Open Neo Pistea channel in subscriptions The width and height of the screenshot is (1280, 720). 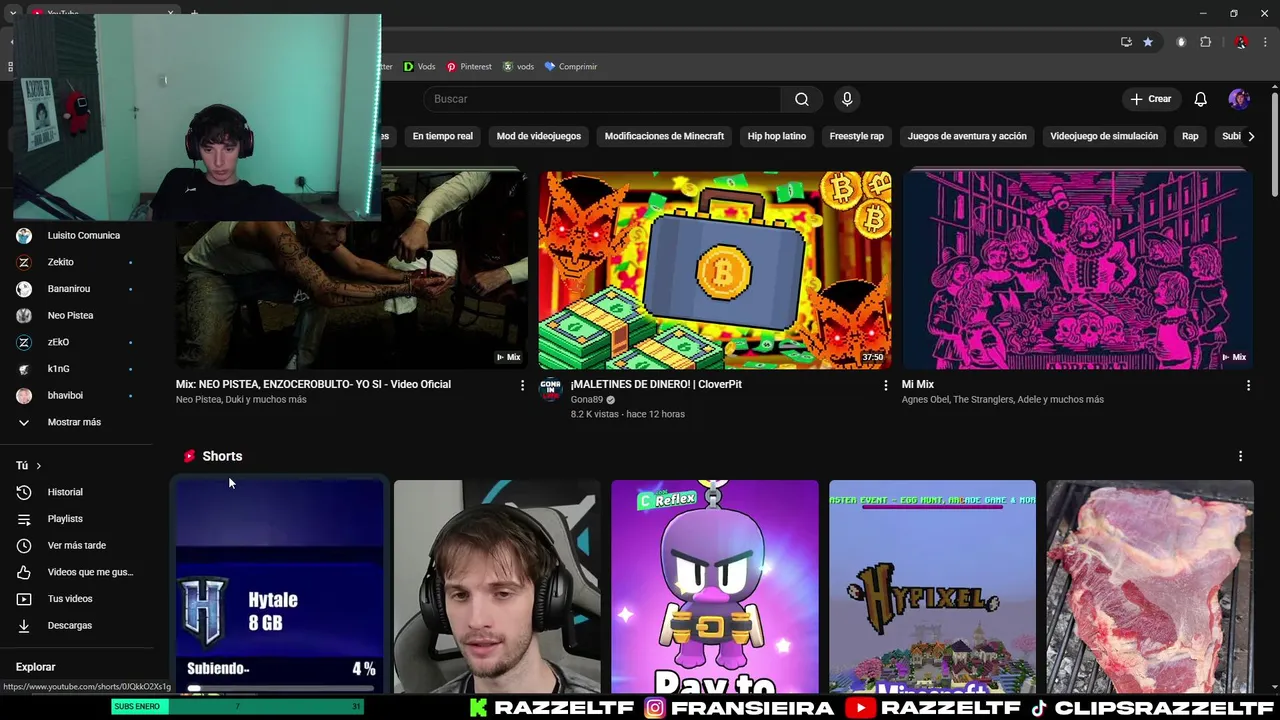click(x=77, y=316)
